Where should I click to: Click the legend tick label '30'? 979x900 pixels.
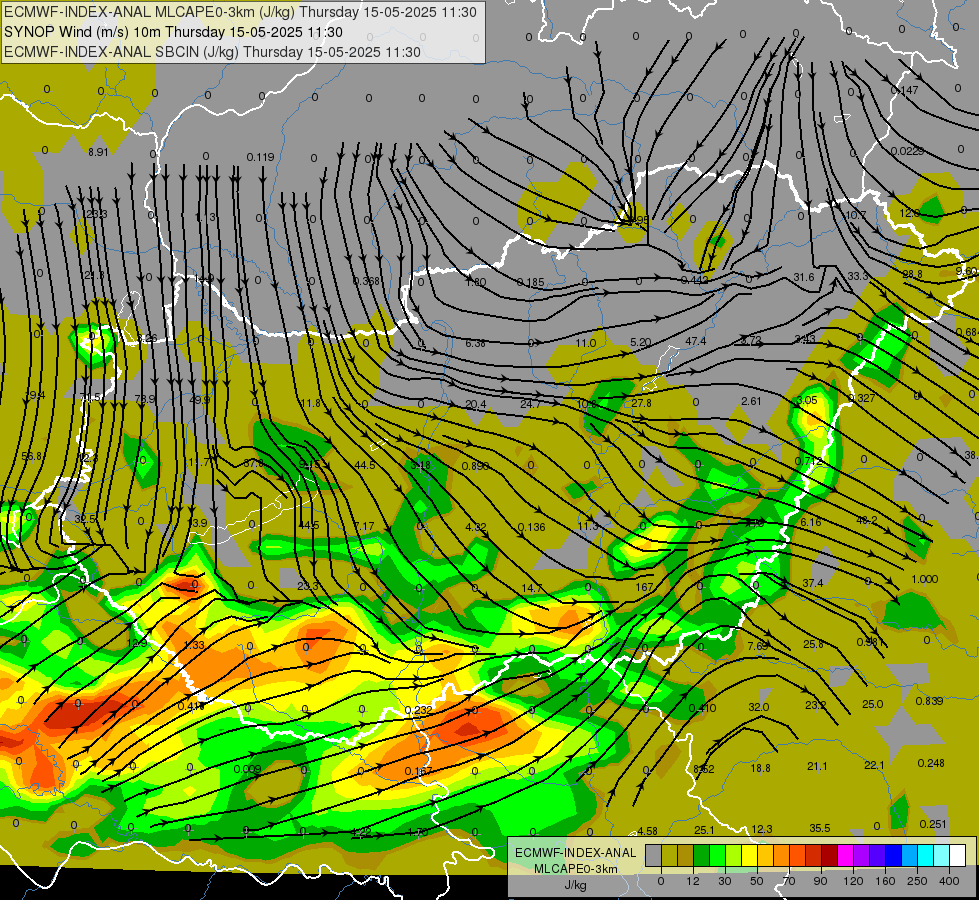725,881
